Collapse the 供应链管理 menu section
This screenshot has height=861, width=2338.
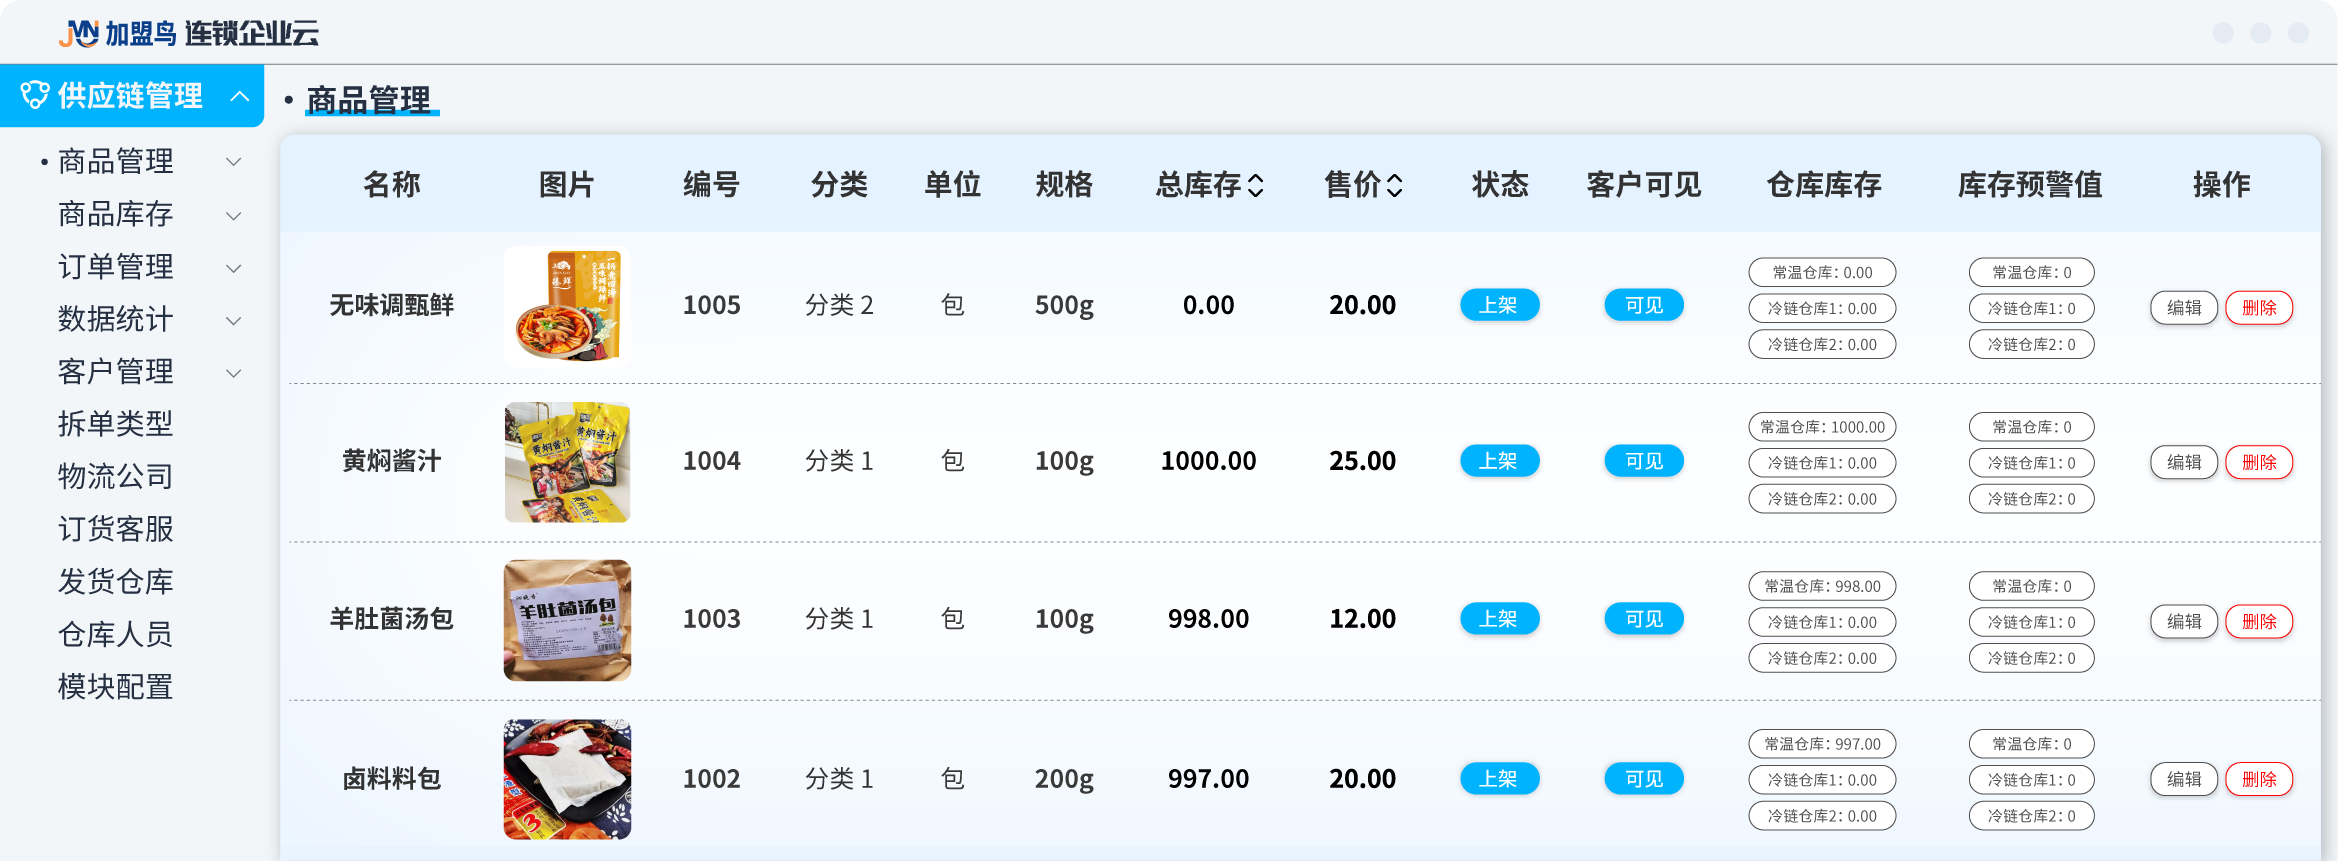(240, 96)
